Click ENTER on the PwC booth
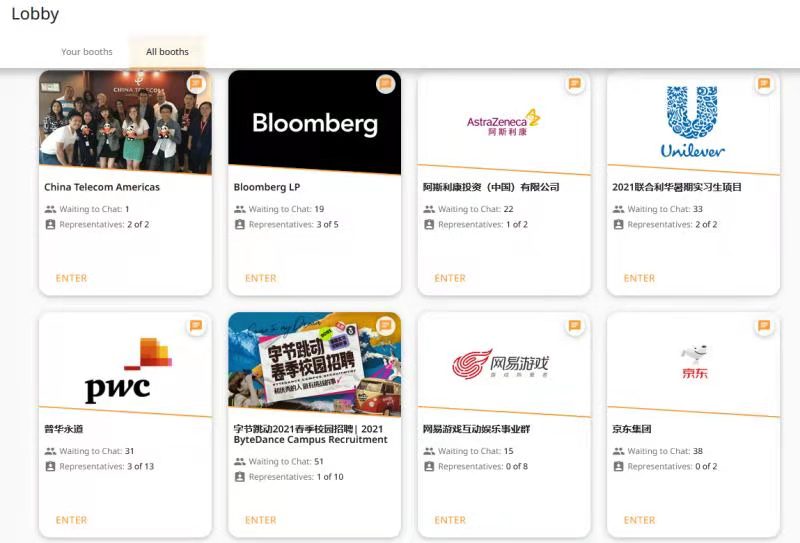The width and height of the screenshot is (800, 543). point(71,520)
